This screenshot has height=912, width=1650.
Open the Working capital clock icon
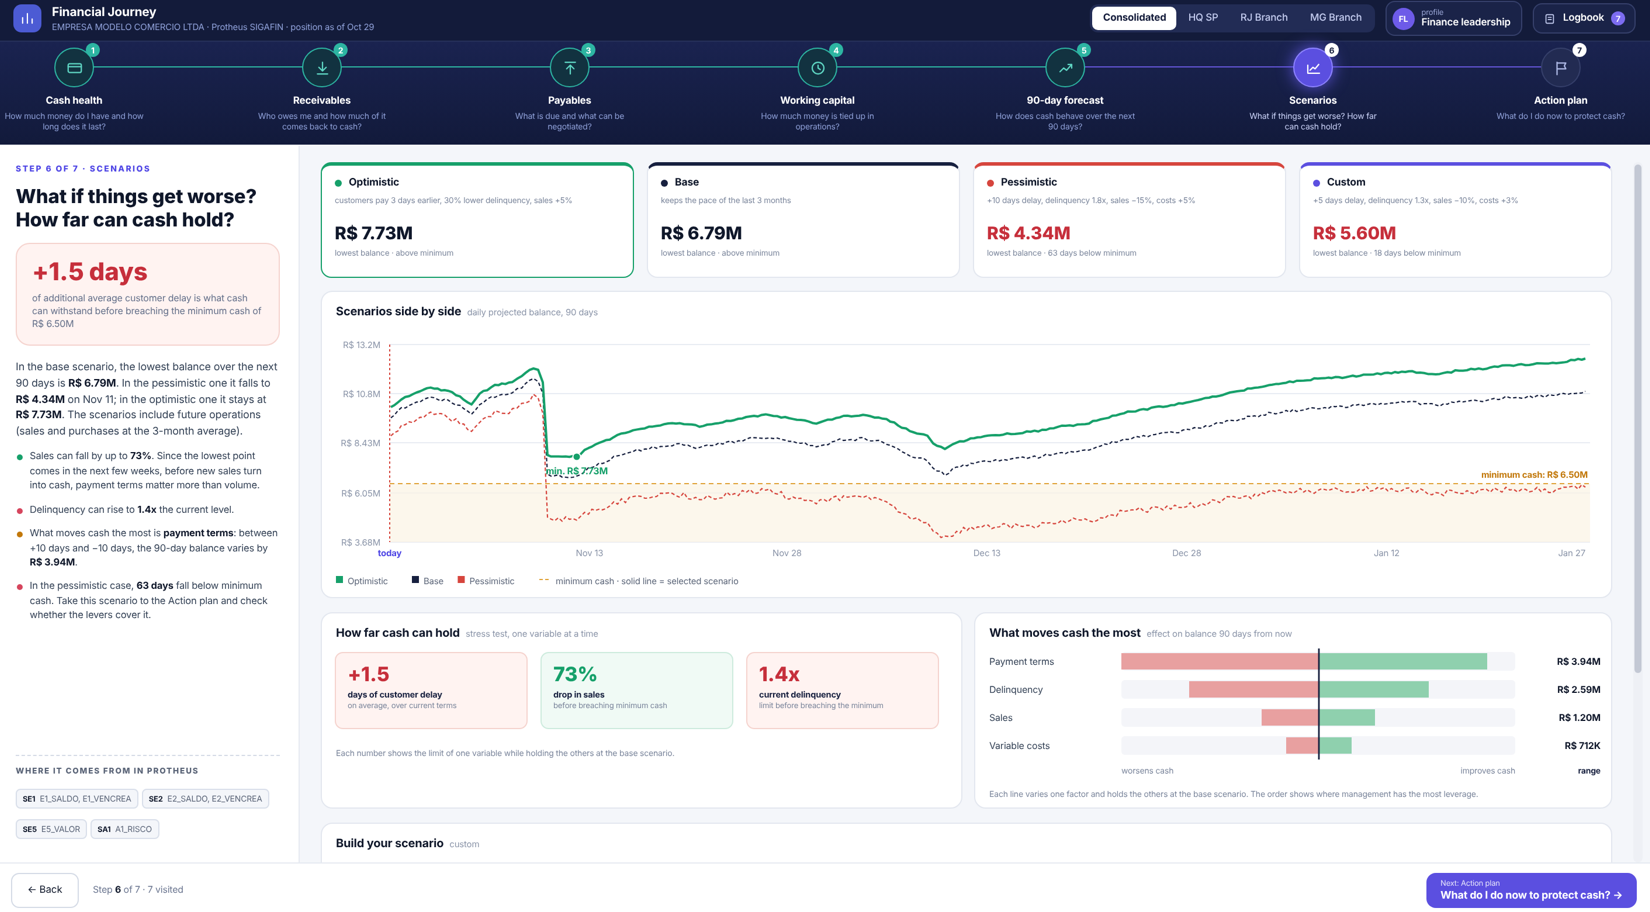point(817,68)
